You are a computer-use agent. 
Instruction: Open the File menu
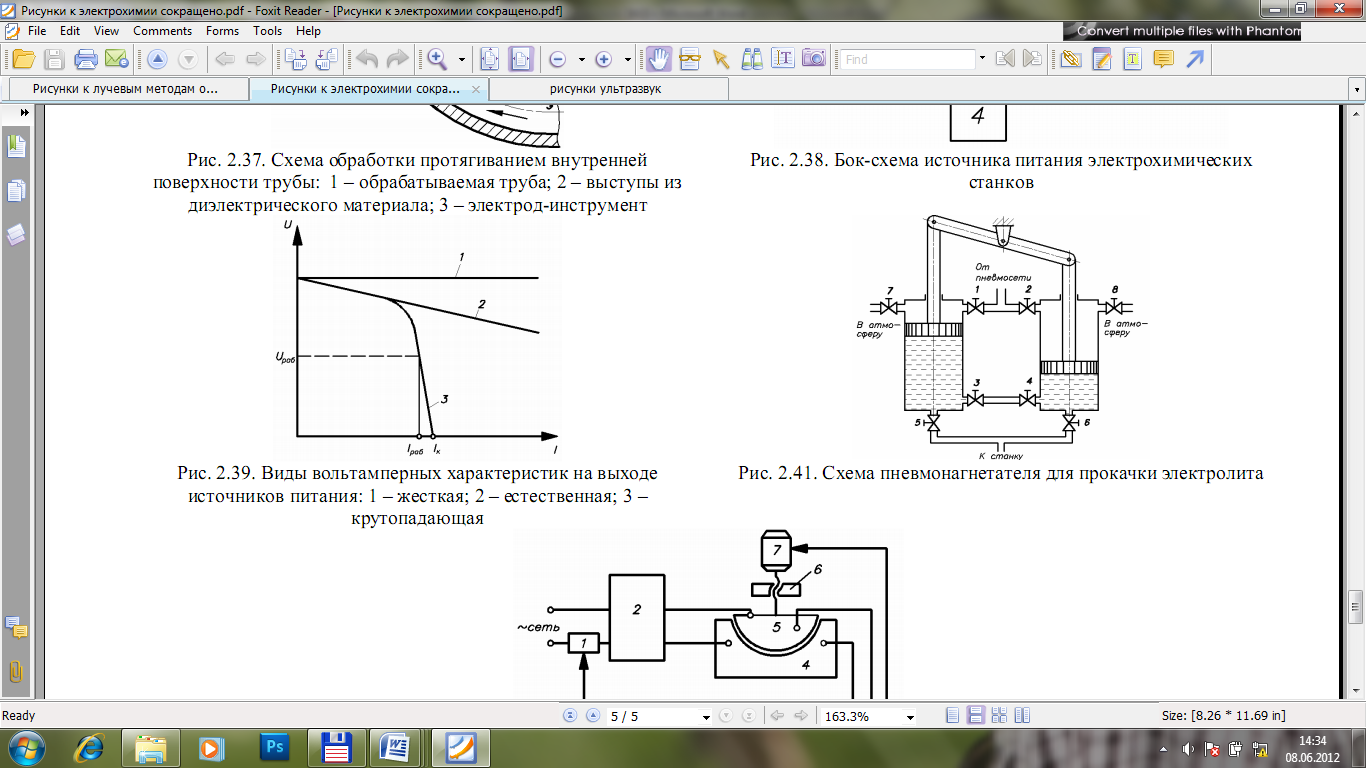point(37,31)
